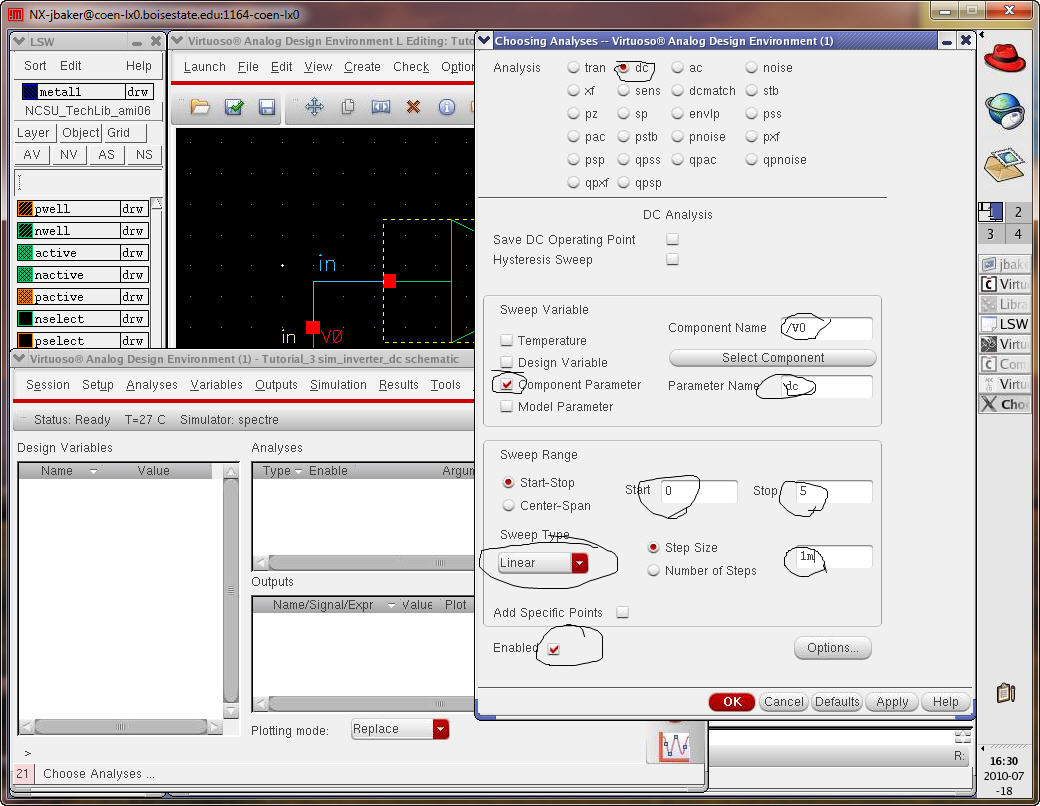Enable the Save DC Operating Point checkbox
Image resolution: width=1040 pixels, height=806 pixels.
[672, 240]
